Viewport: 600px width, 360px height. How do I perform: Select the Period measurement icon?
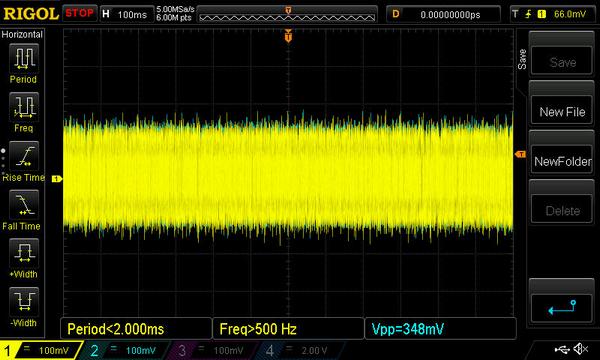tap(24, 58)
